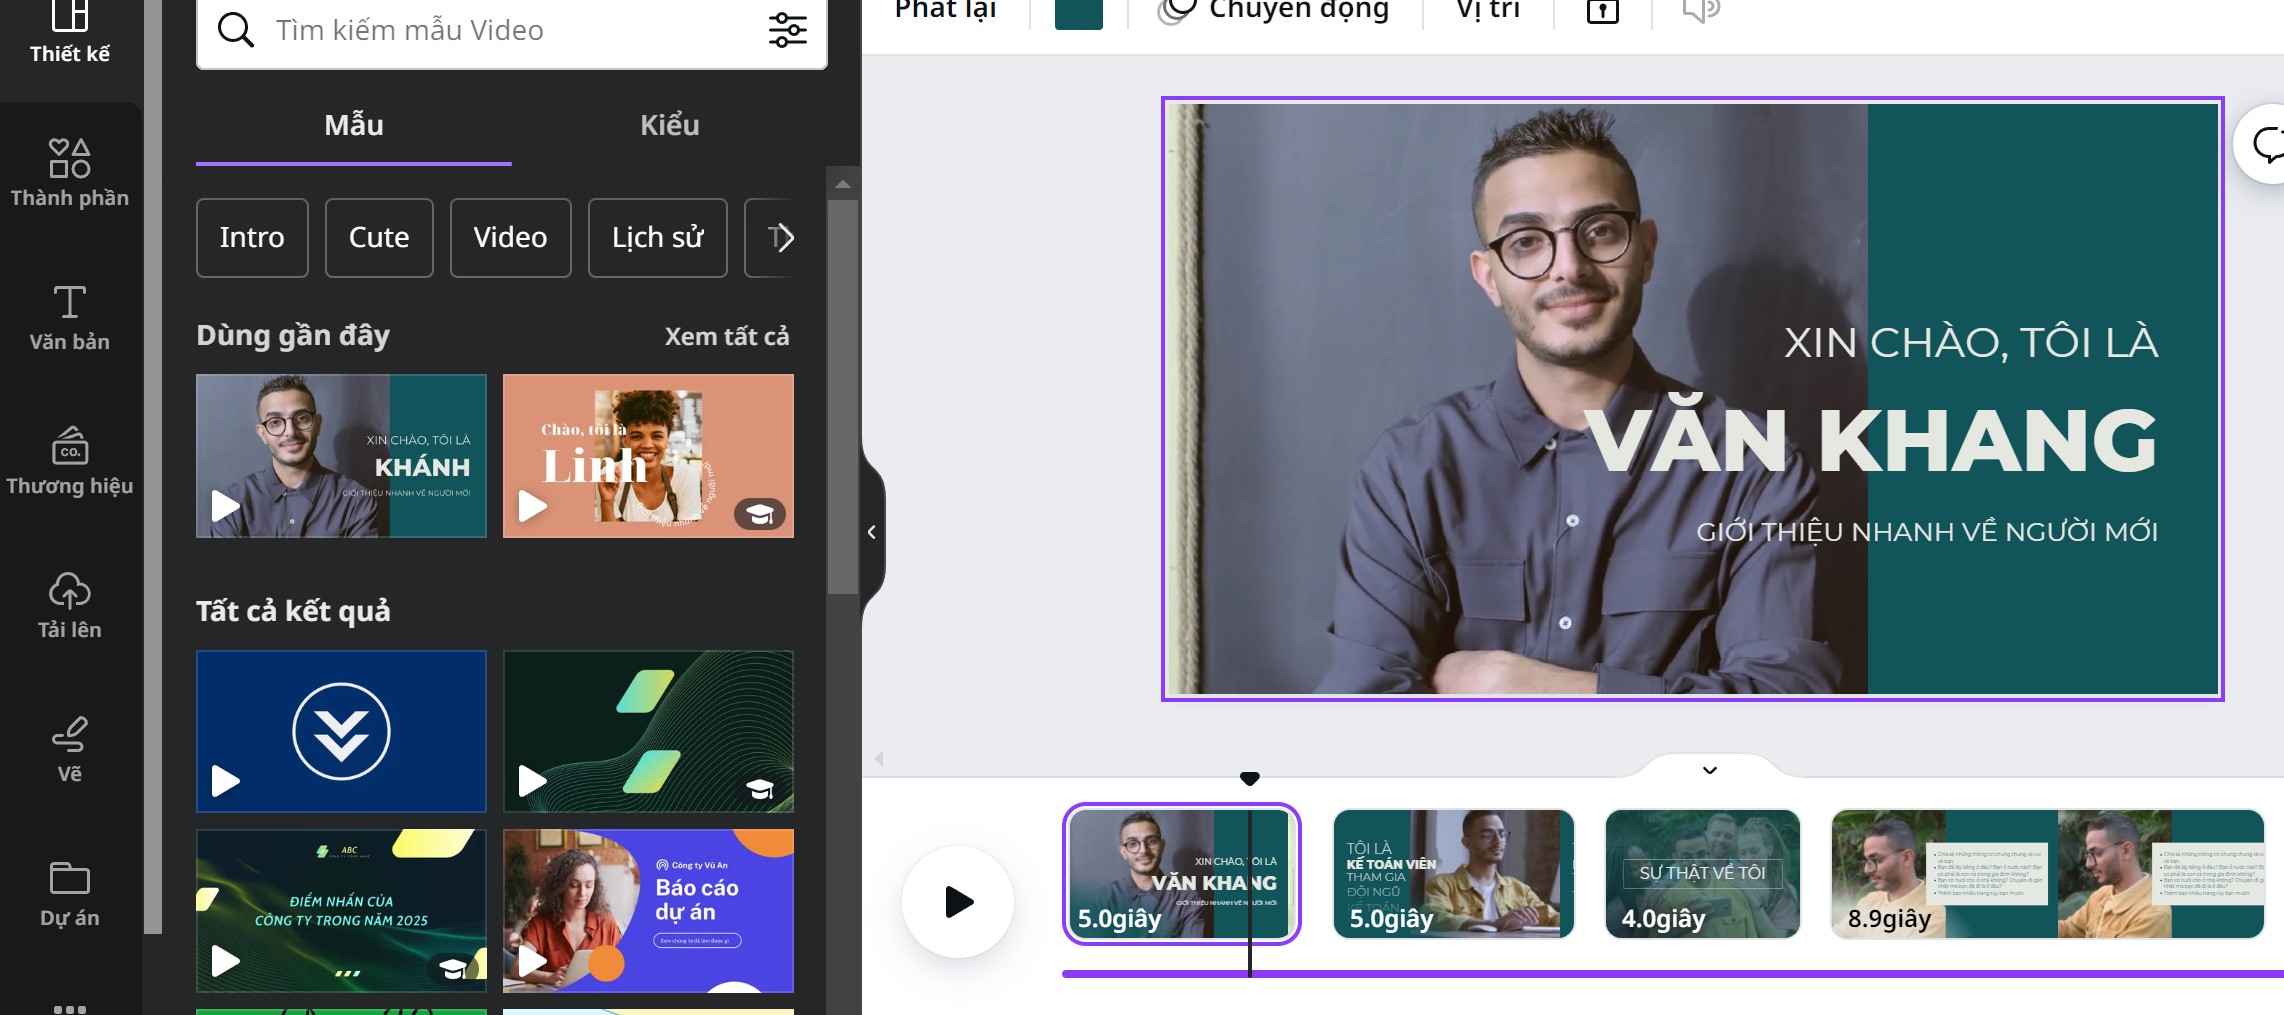
Task: Open the teal color swatch in toolbar
Action: (x=1078, y=13)
